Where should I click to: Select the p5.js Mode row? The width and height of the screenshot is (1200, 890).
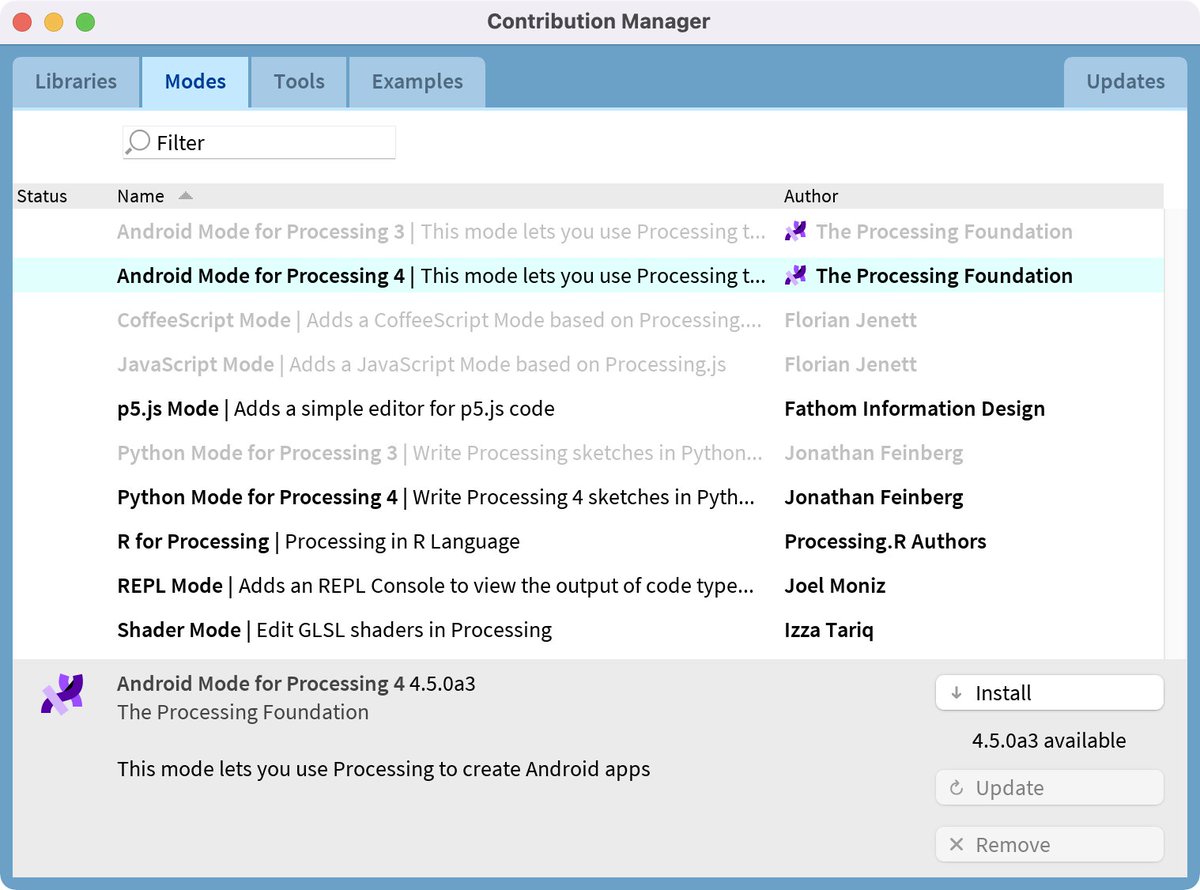point(589,408)
